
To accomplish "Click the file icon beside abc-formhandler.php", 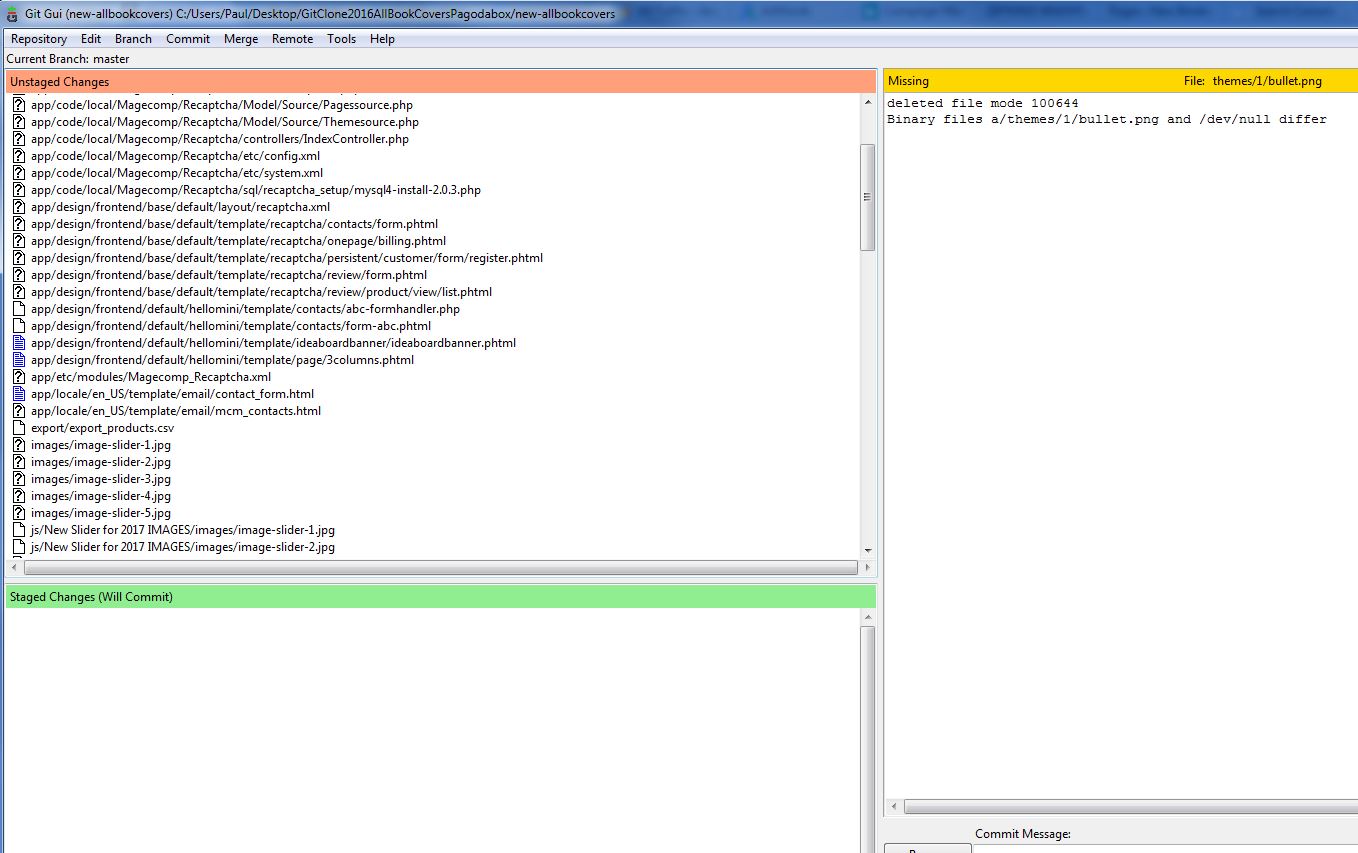I will click(18, 309).
